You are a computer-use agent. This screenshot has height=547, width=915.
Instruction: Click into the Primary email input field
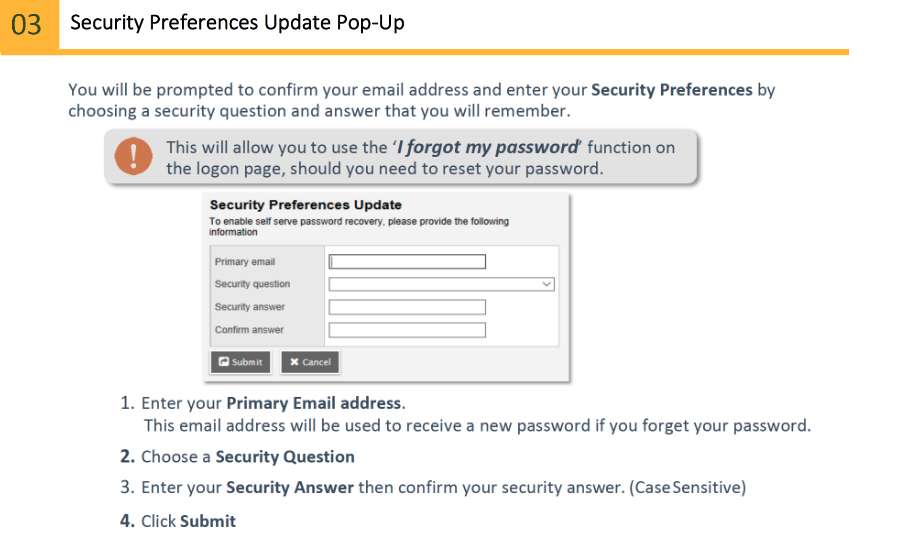(407, 262)
